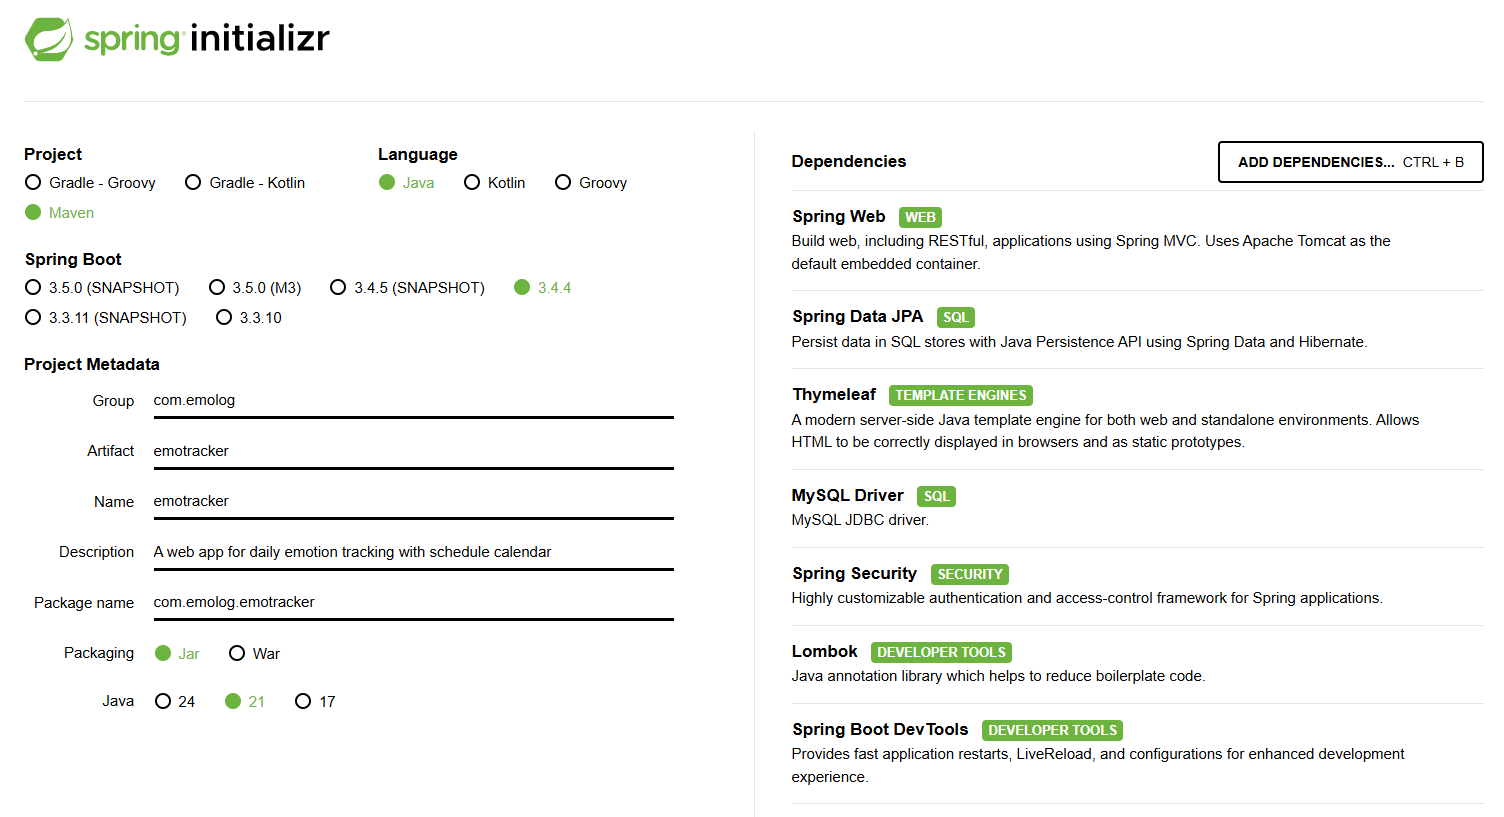The image size is (1504, 817).
Task: Click the Project Metadata heading
Action: pyautogui.click(x=92, y=365)
